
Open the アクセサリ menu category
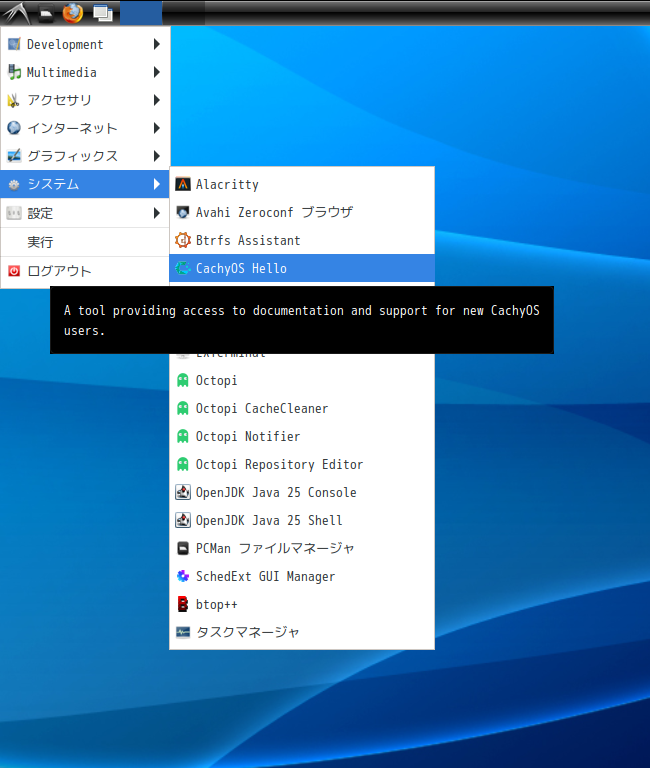85,100
